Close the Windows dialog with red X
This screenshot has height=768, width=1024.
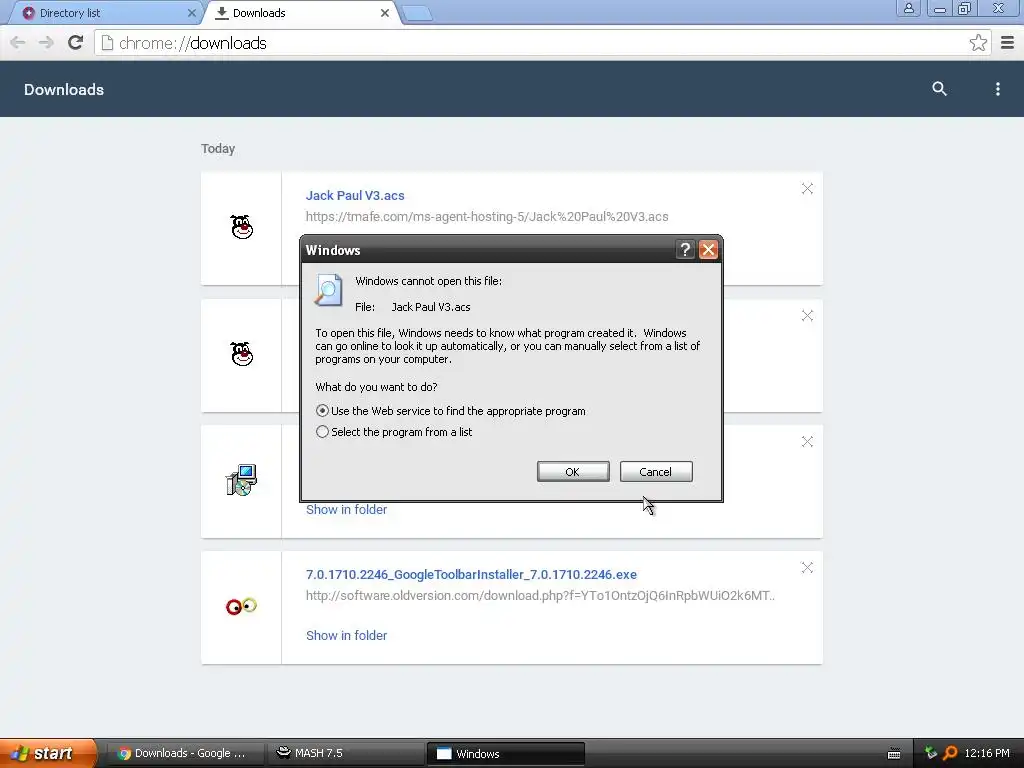coord(709,249)
